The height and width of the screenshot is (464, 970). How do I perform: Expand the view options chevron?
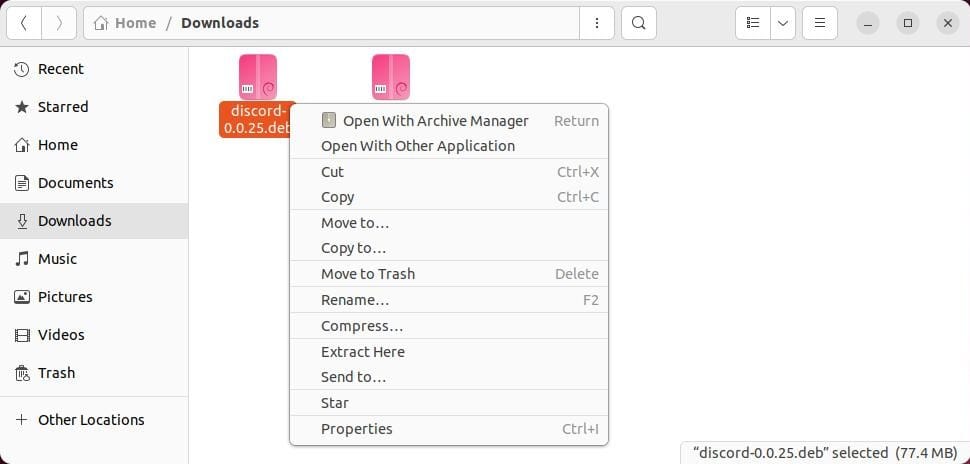click(x=783, y=23)
